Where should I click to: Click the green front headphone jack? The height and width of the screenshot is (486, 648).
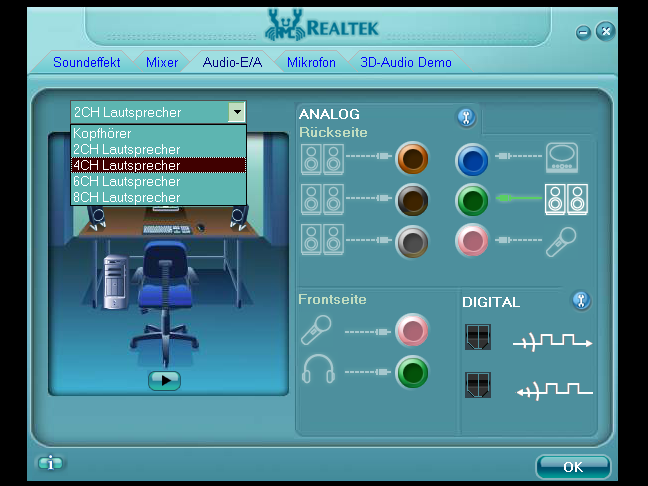point(412,372)
